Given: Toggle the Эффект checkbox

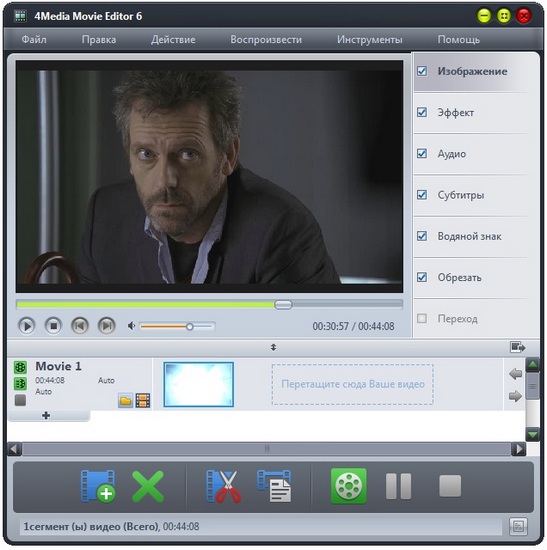Looking at the screenshot, I should [x=422, y=112].
